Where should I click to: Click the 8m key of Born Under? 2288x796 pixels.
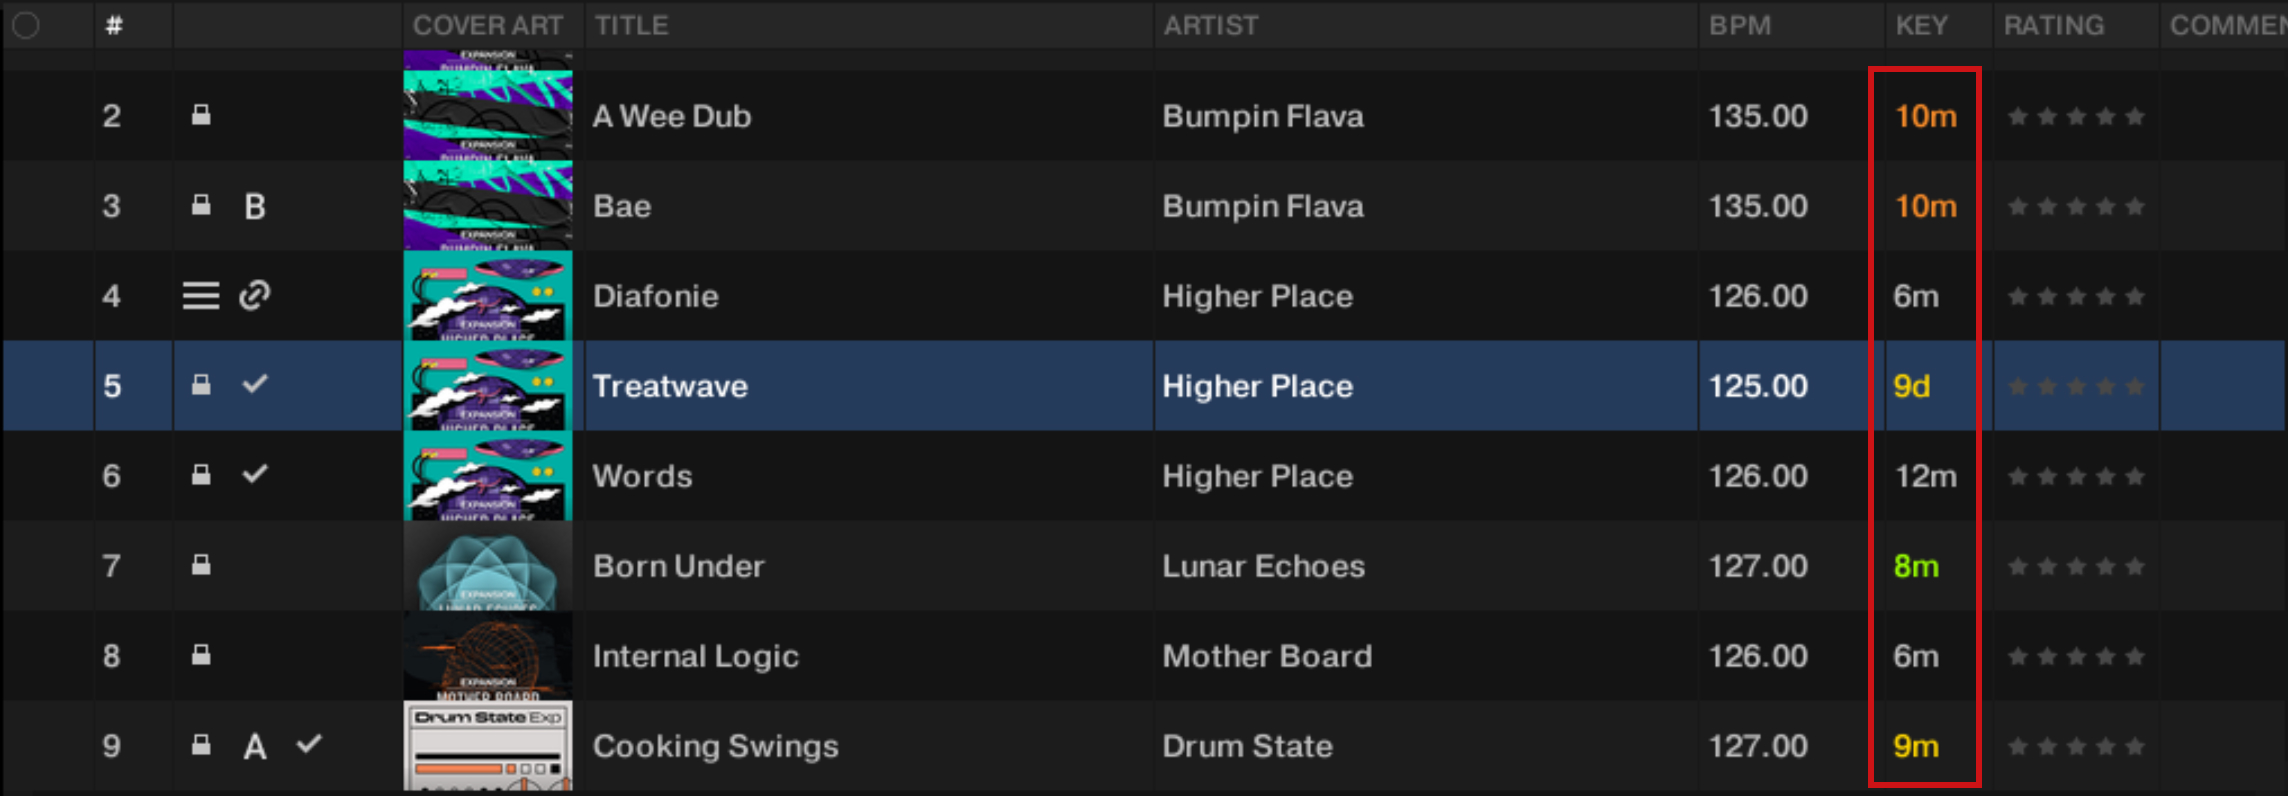[1915, 566]
